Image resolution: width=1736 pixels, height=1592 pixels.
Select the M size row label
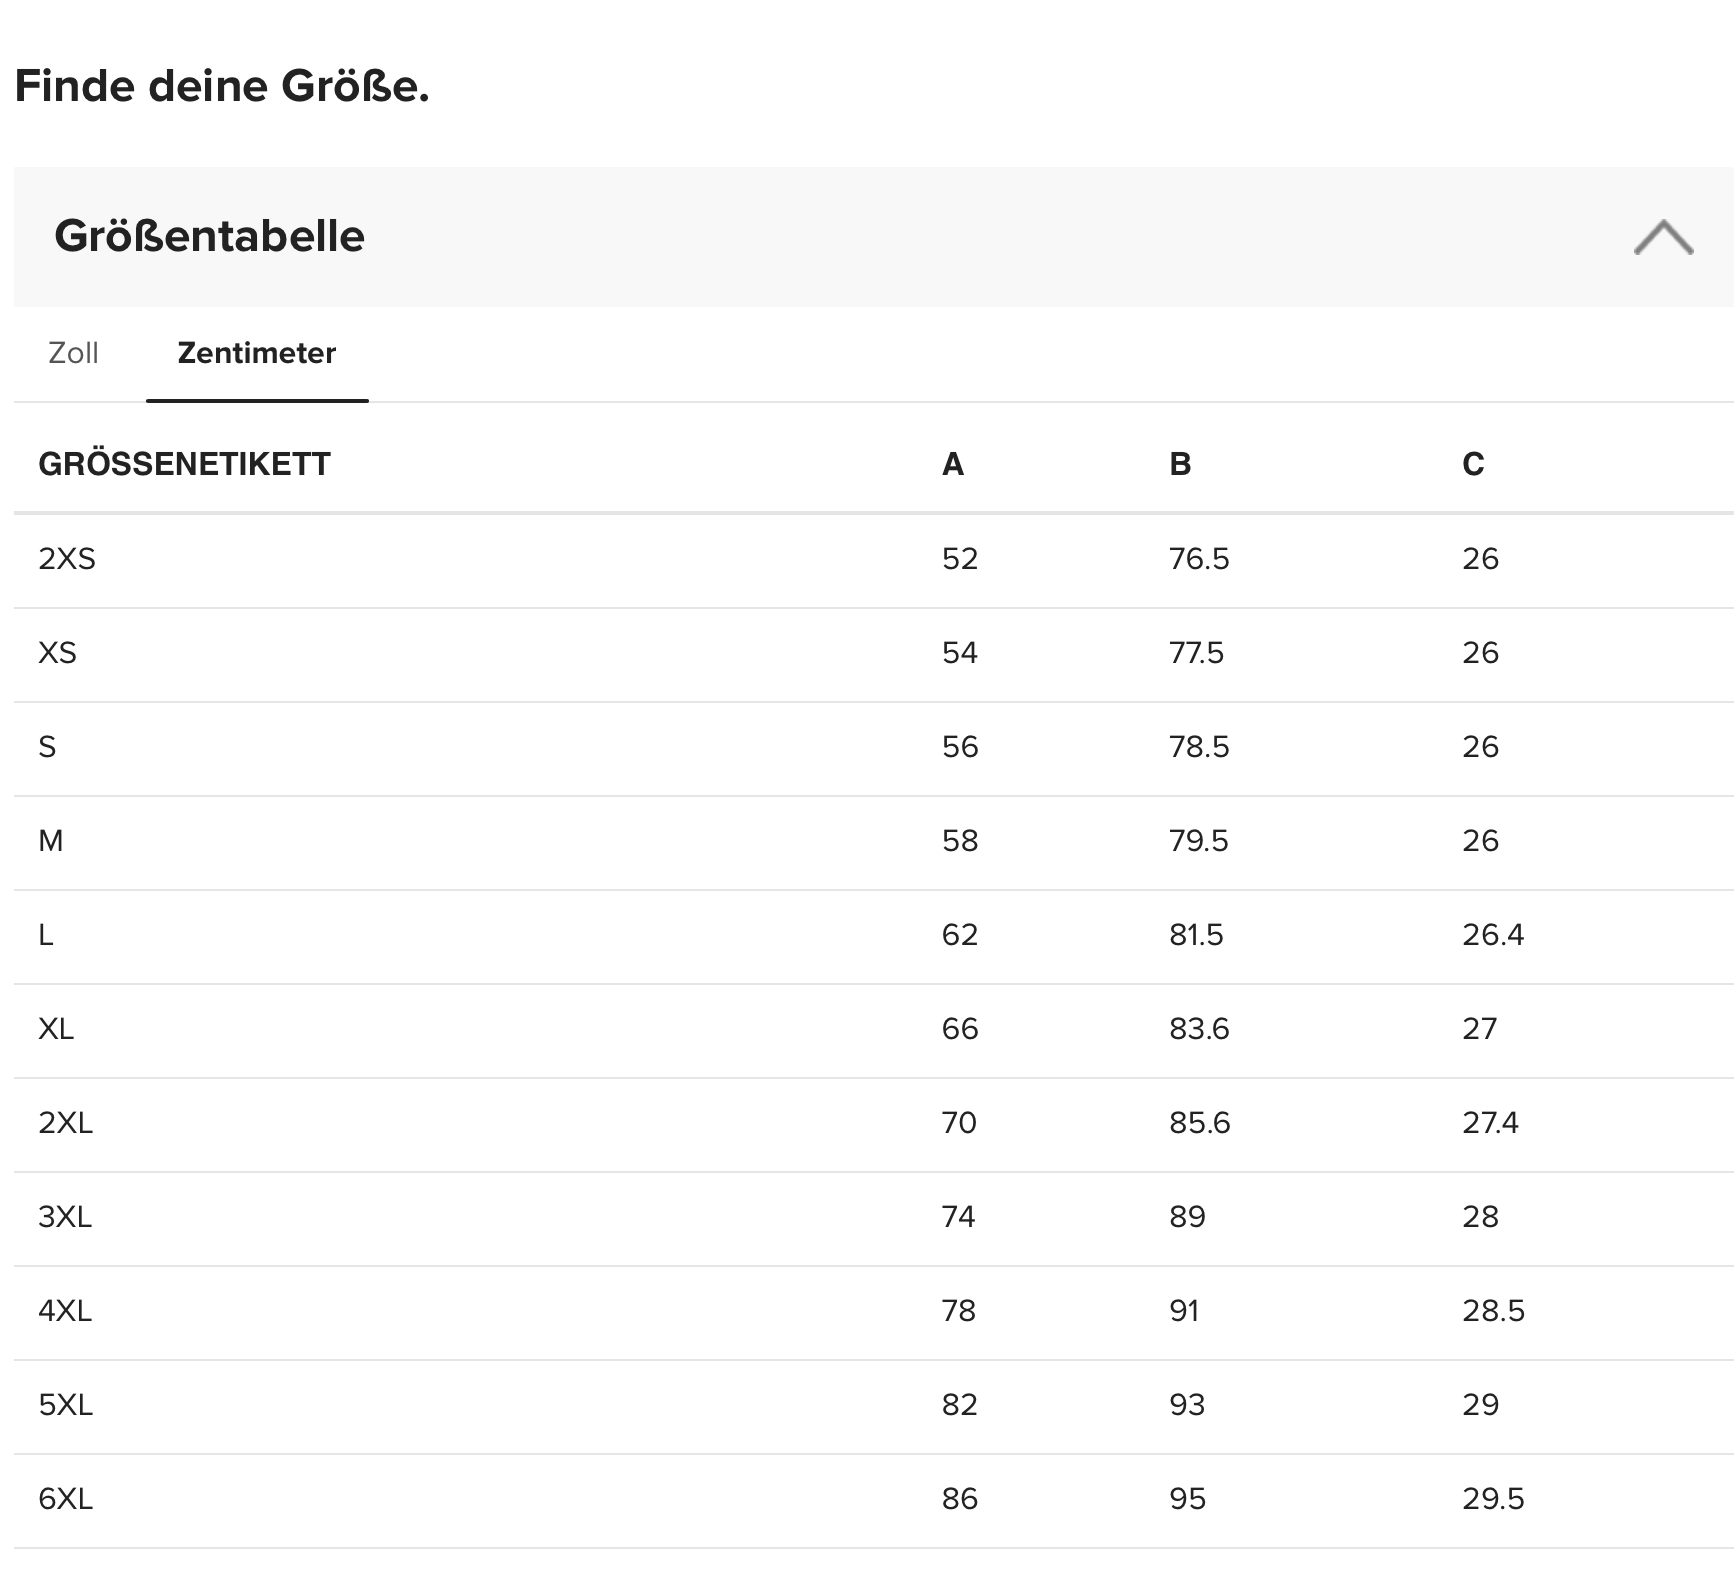tap(51, 840)
